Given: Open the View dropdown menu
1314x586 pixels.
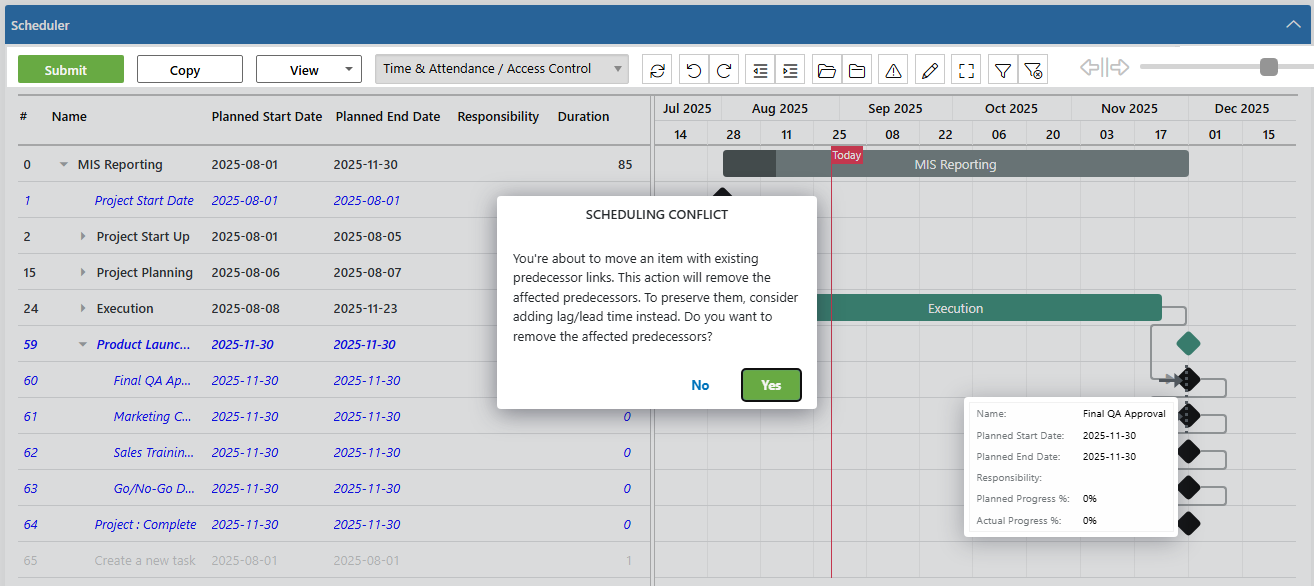Looking at the screenshot, I should coord(309,69).
